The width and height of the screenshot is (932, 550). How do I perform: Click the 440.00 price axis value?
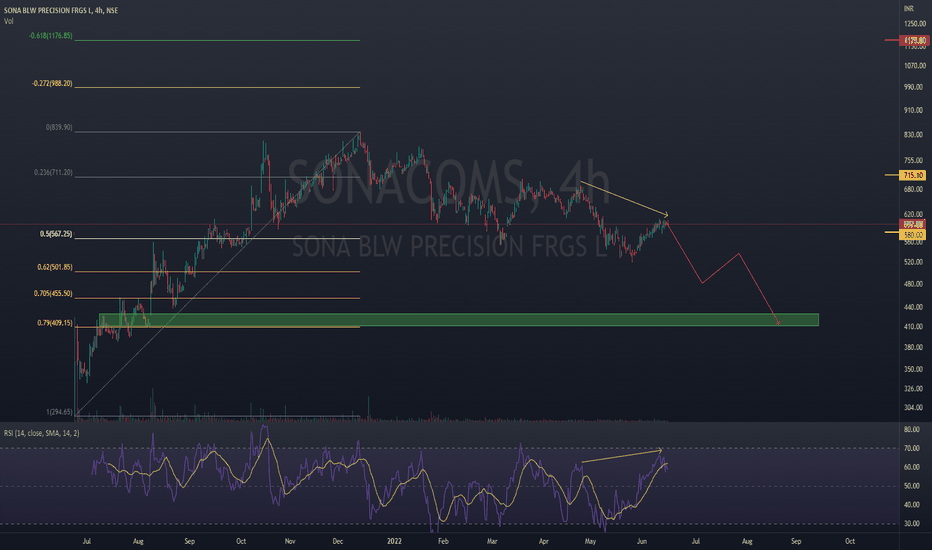pyautogui.click(x=914, y=307)
